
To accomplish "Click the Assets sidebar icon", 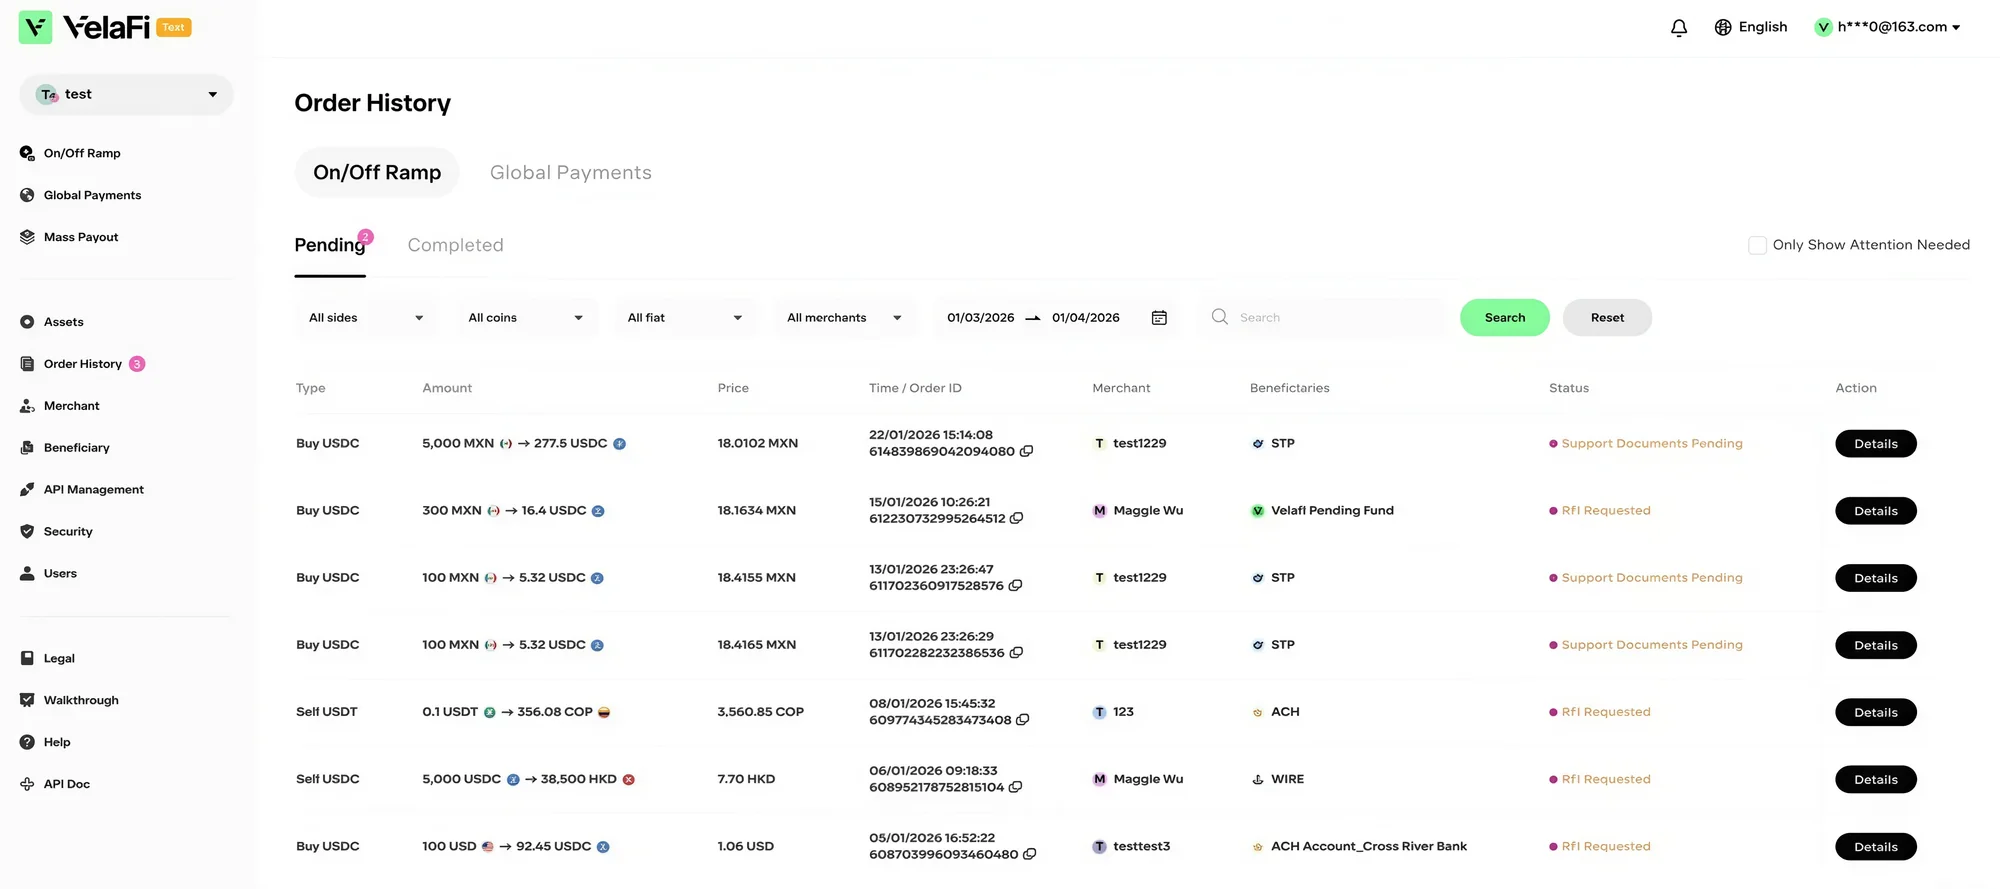I will point(27,322).
